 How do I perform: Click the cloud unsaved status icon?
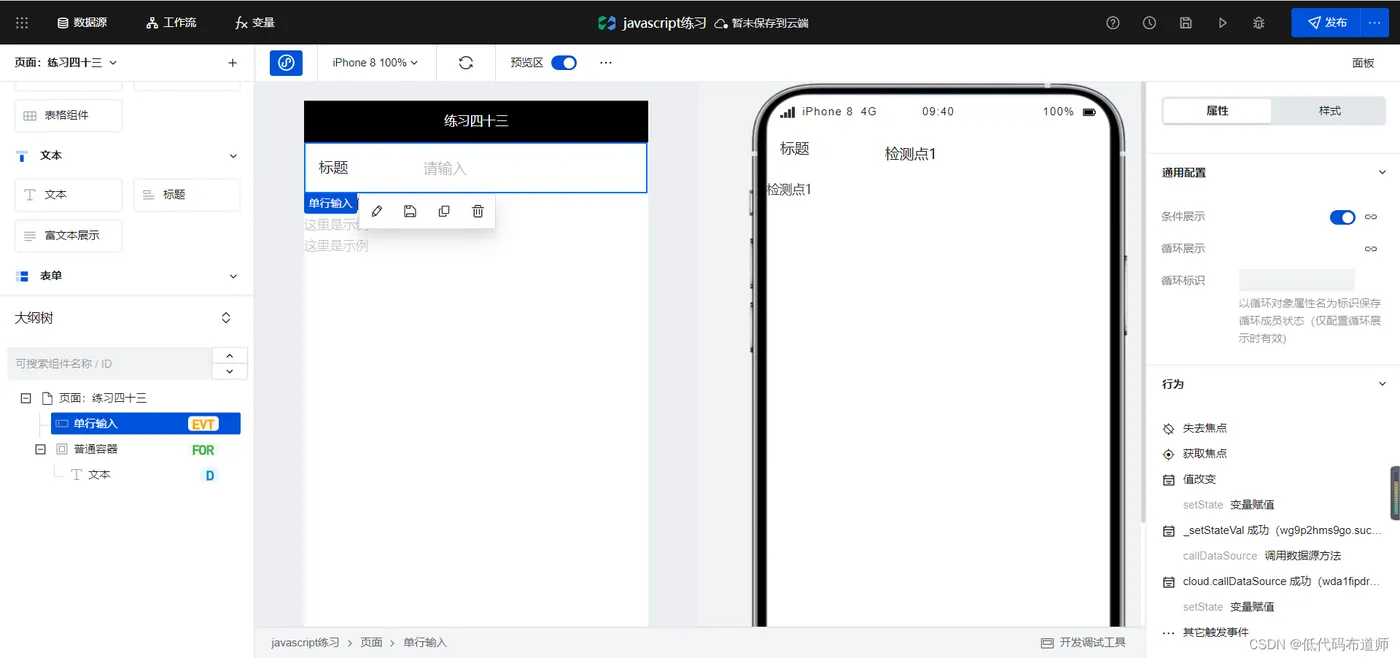720,22
